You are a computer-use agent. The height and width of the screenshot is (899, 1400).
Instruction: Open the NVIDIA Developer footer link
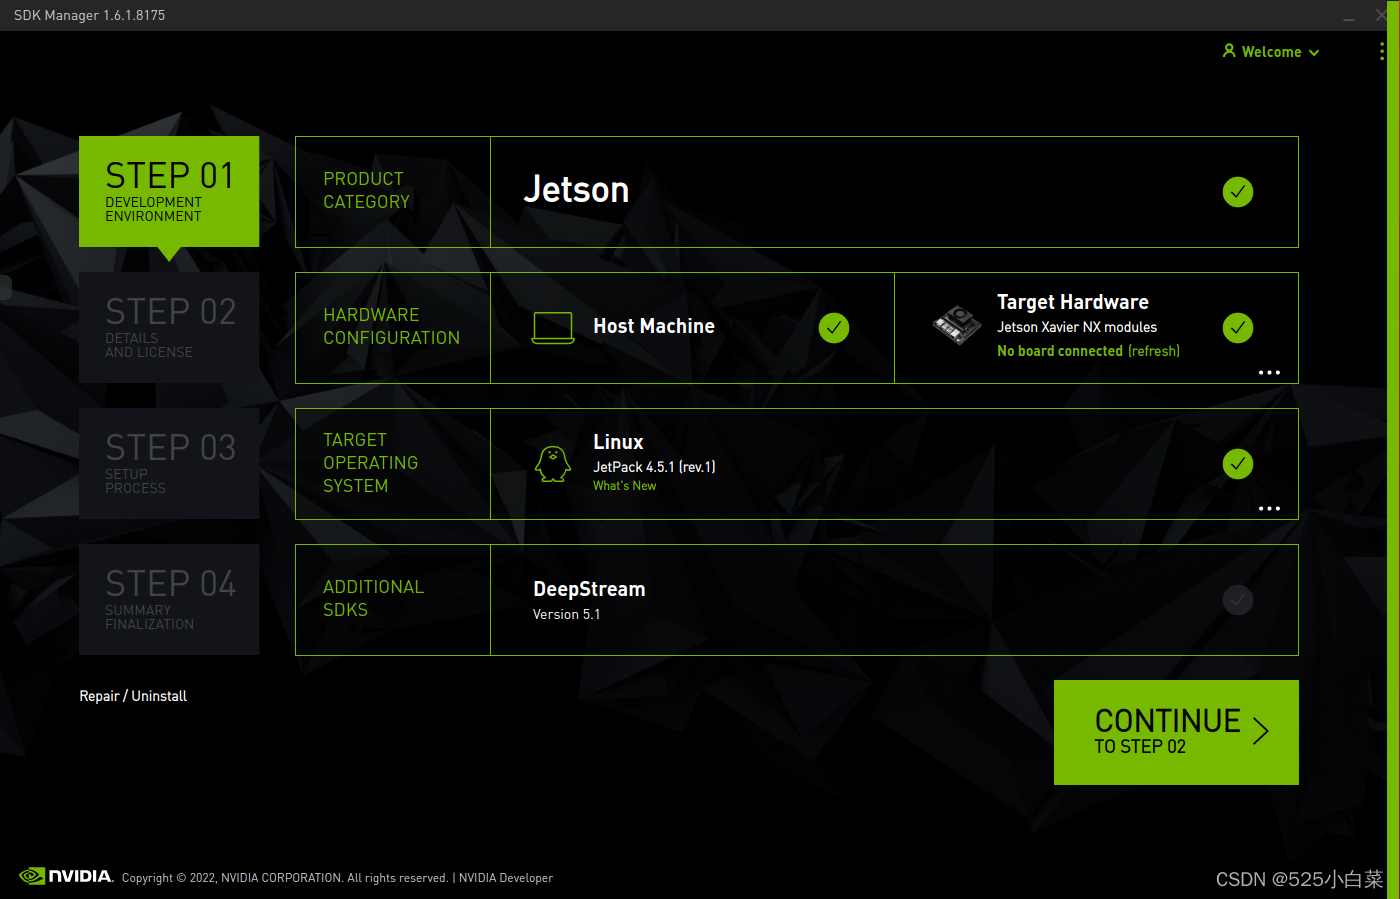tap(506, 878)
